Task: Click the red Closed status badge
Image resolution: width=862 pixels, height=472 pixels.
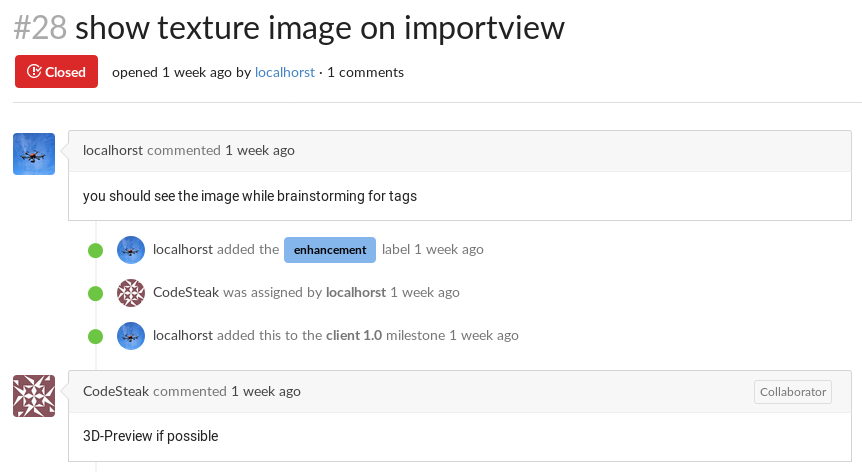Action: (x=56, y=71)
